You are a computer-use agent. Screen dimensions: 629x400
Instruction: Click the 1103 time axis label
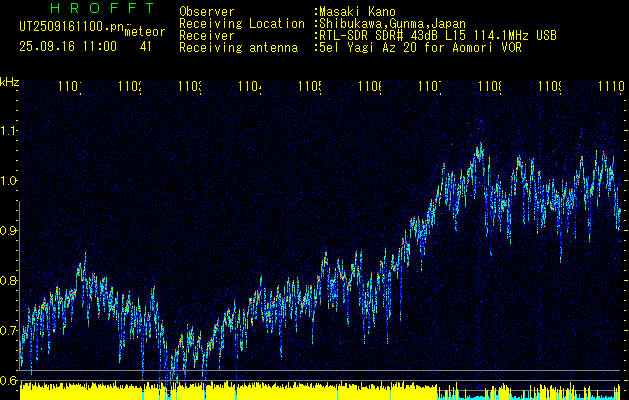pyautogui.click(x=190, y=86)
